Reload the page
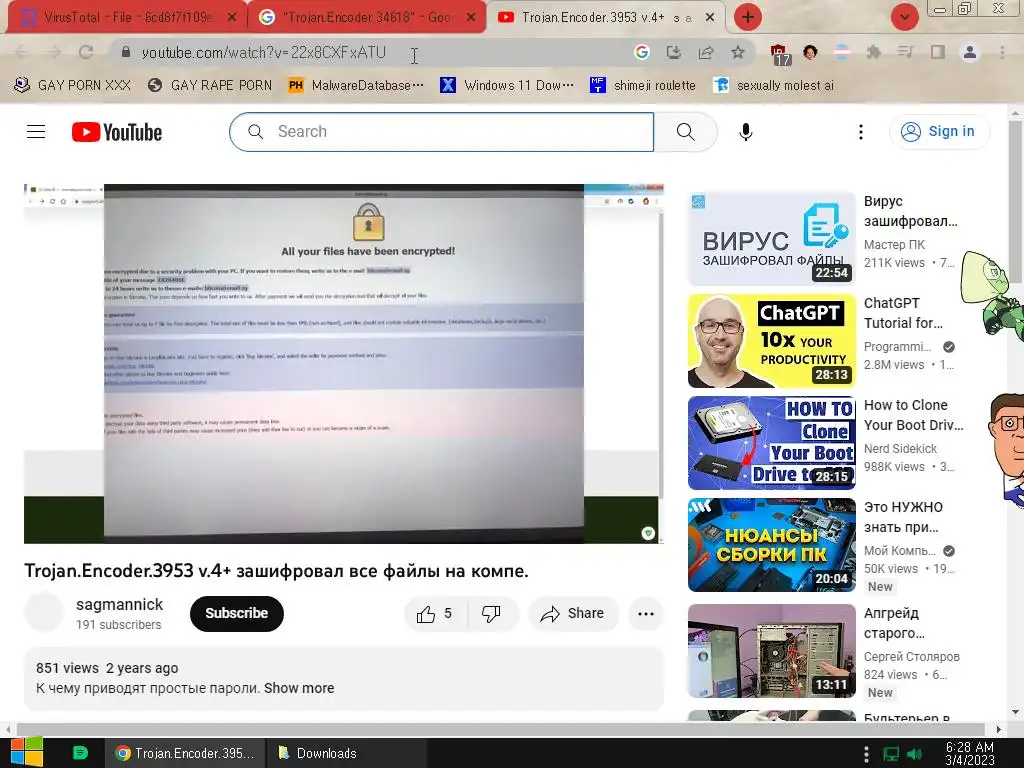This screenshot has width=1024, height=768. [x=86, y=52]
